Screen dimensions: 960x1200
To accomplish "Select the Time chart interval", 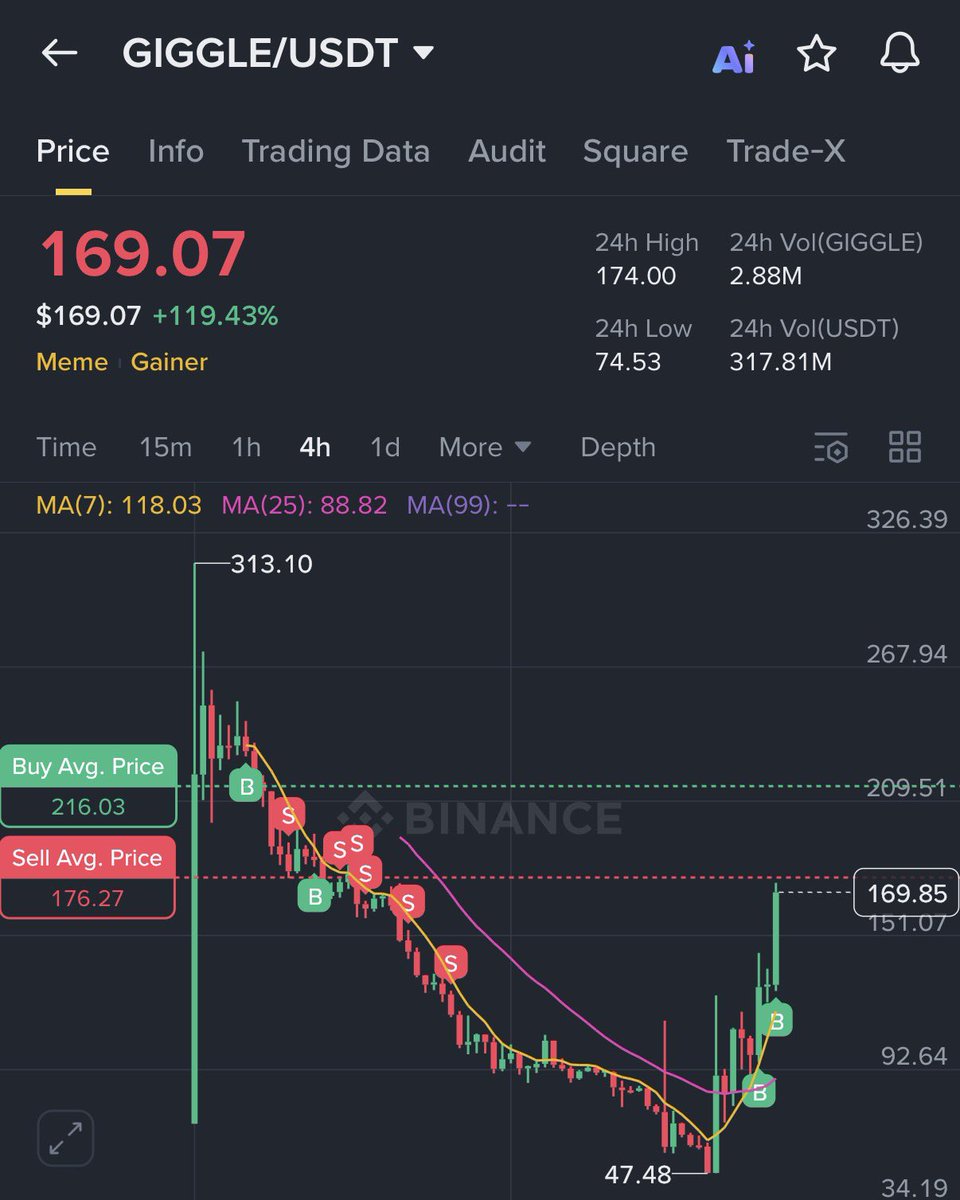I will coord(66,447).
